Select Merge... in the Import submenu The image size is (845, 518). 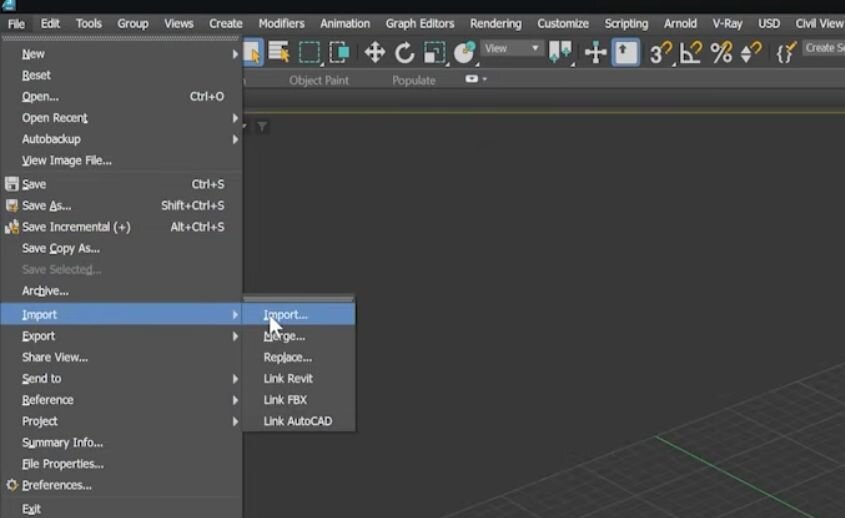point(299,336)
